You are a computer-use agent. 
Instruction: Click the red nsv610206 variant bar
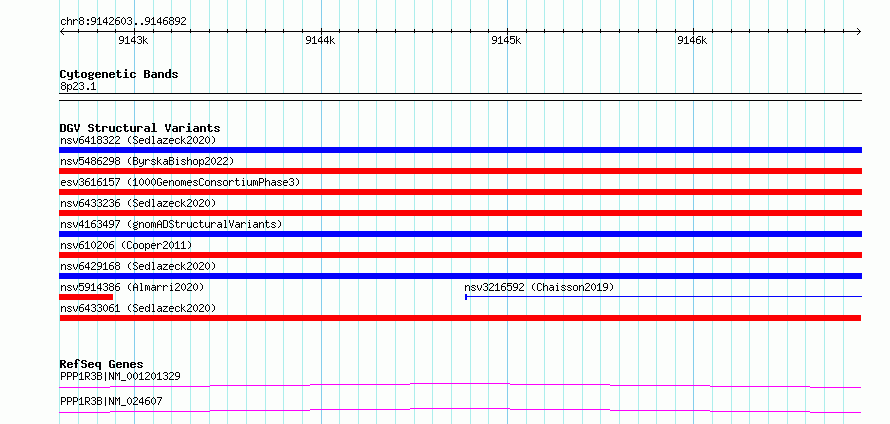pyautogui.click(x=461, y=255)
